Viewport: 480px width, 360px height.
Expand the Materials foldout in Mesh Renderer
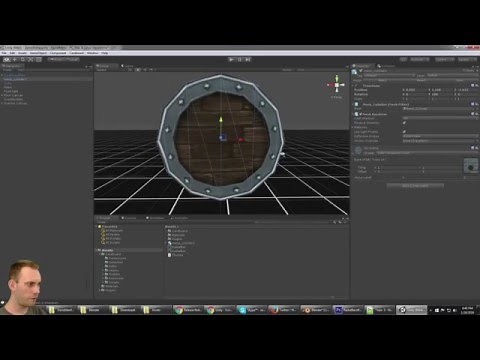[x=353, y=127]
